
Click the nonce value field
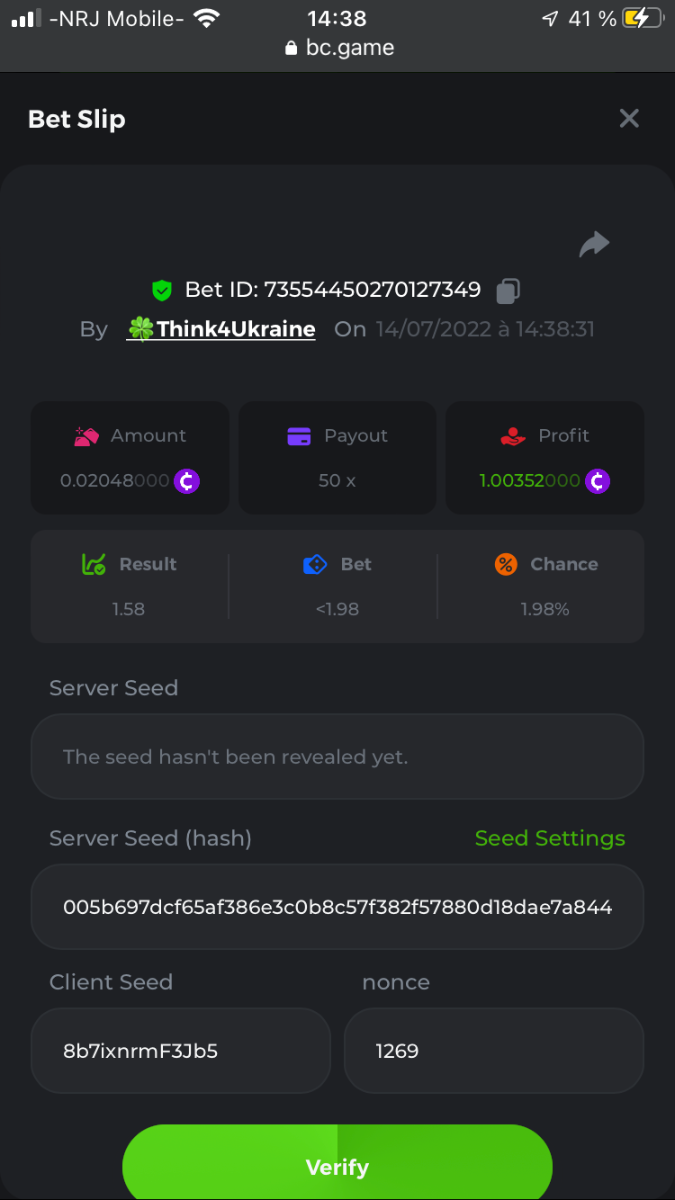pyautogui.click(x=493, y=1051)
